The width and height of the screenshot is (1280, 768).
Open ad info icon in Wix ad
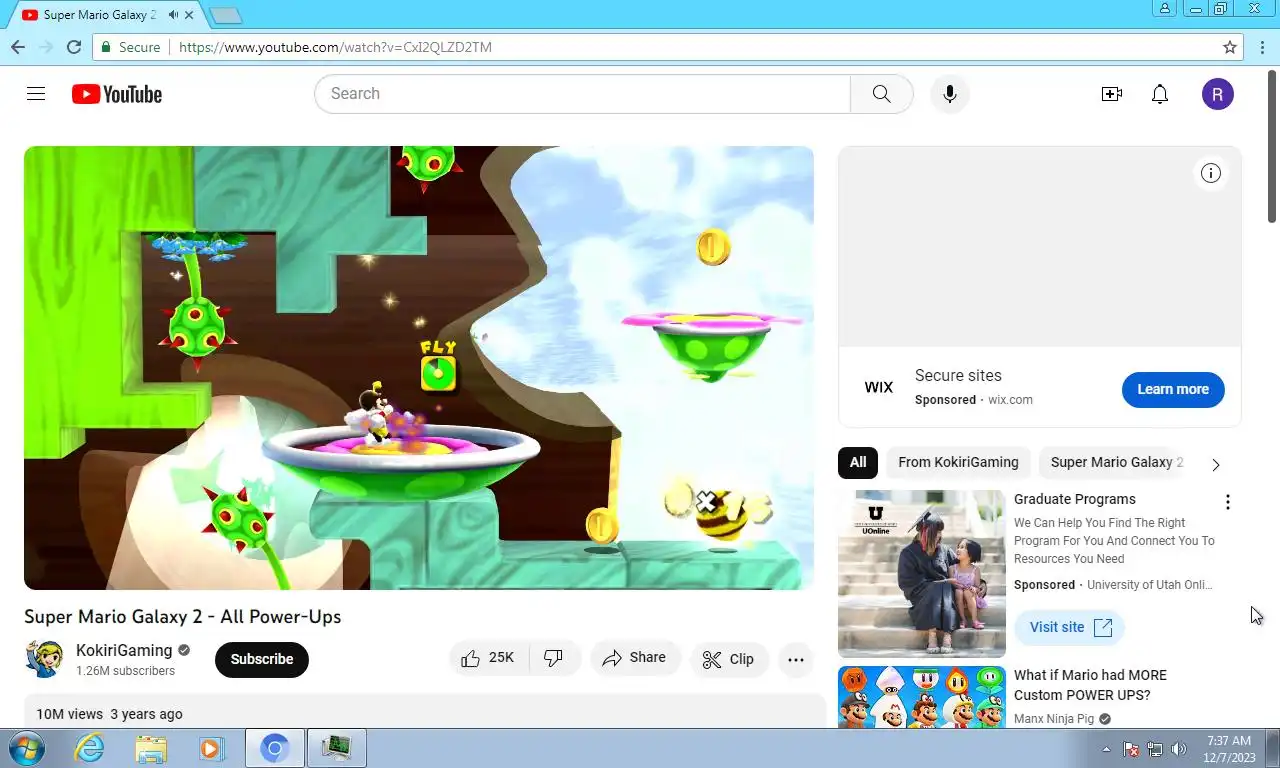tap(1211, 173)
